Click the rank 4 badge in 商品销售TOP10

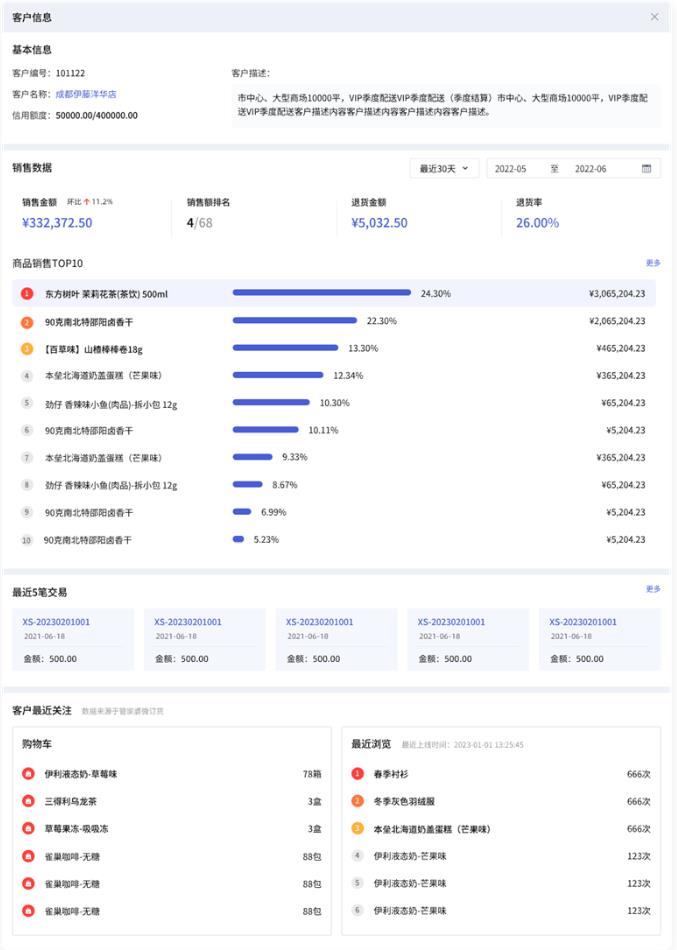coord(27,376)
